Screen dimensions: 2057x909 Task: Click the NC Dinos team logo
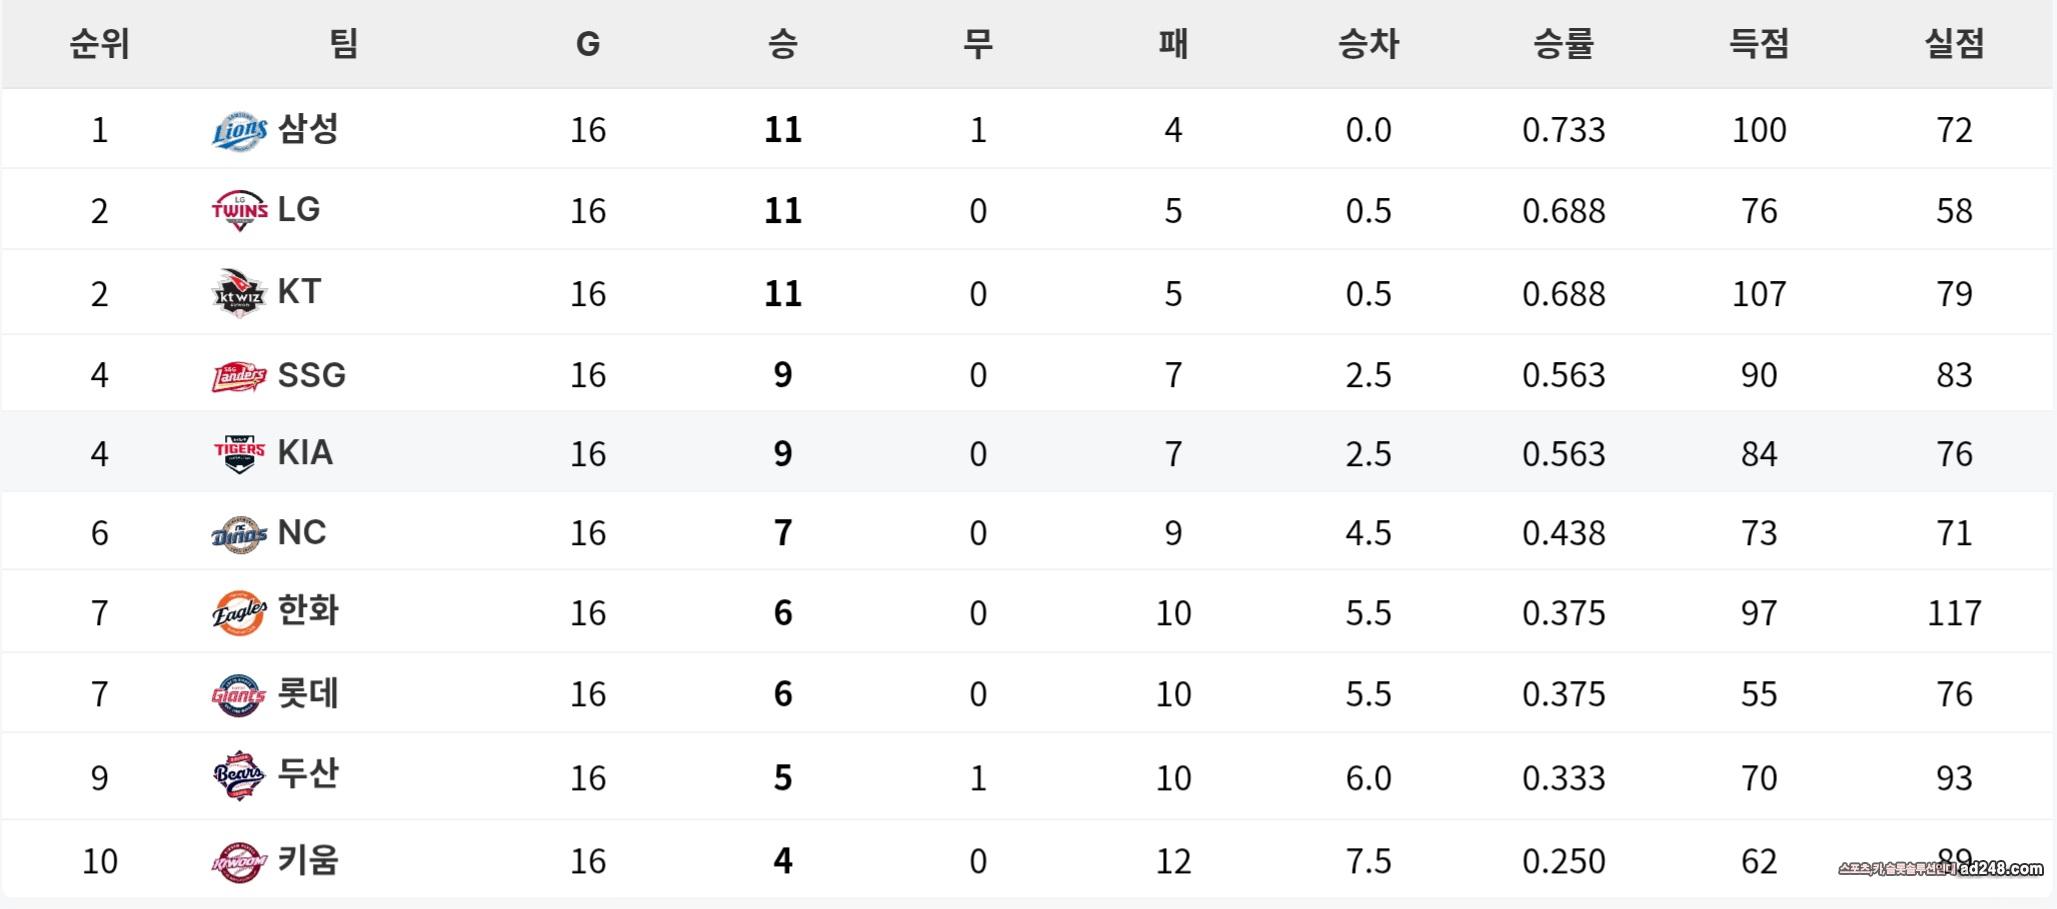239,534
